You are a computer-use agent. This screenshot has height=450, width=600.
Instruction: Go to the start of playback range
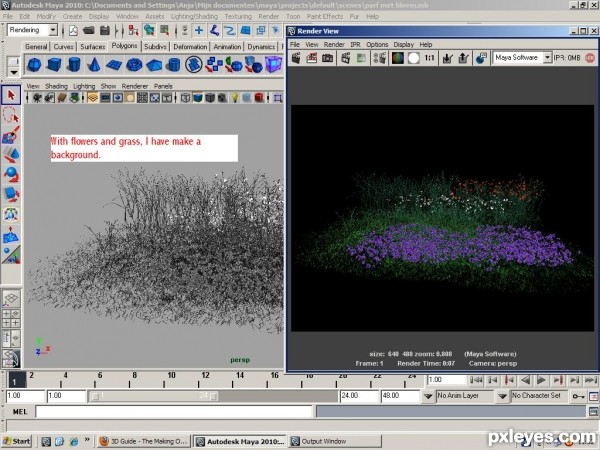tap(476, 380)
